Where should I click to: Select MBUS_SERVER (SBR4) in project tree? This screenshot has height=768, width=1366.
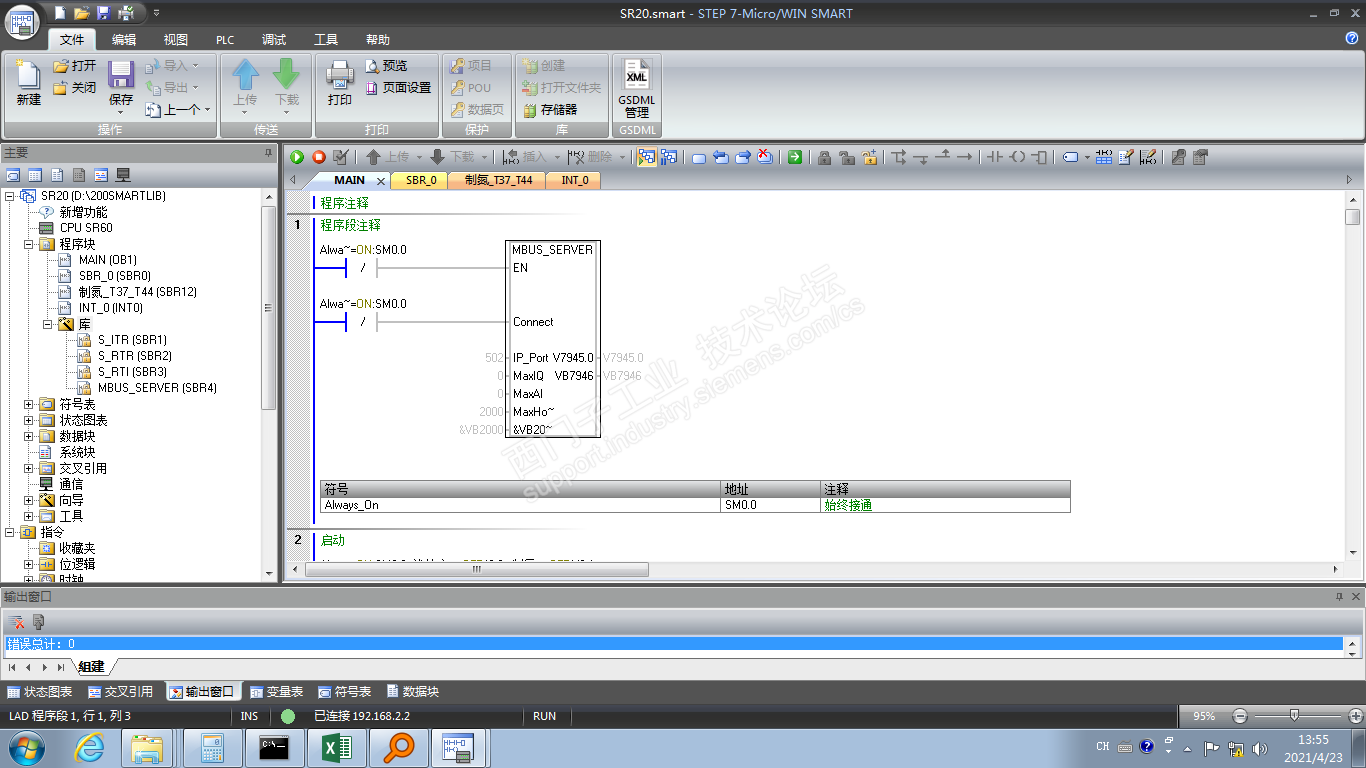tap(157, 388)
